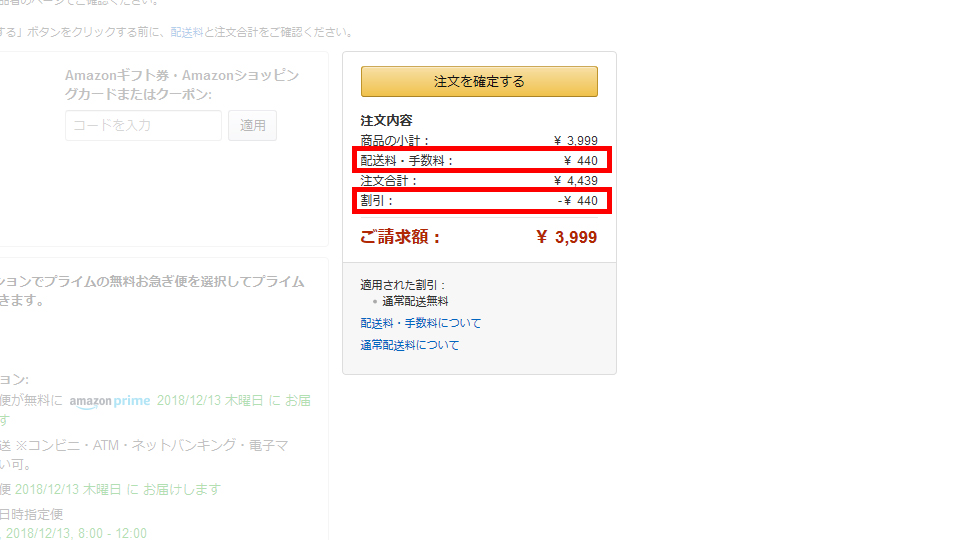
Task: Open 配送料・手数料について link
Action: point(421,323)
